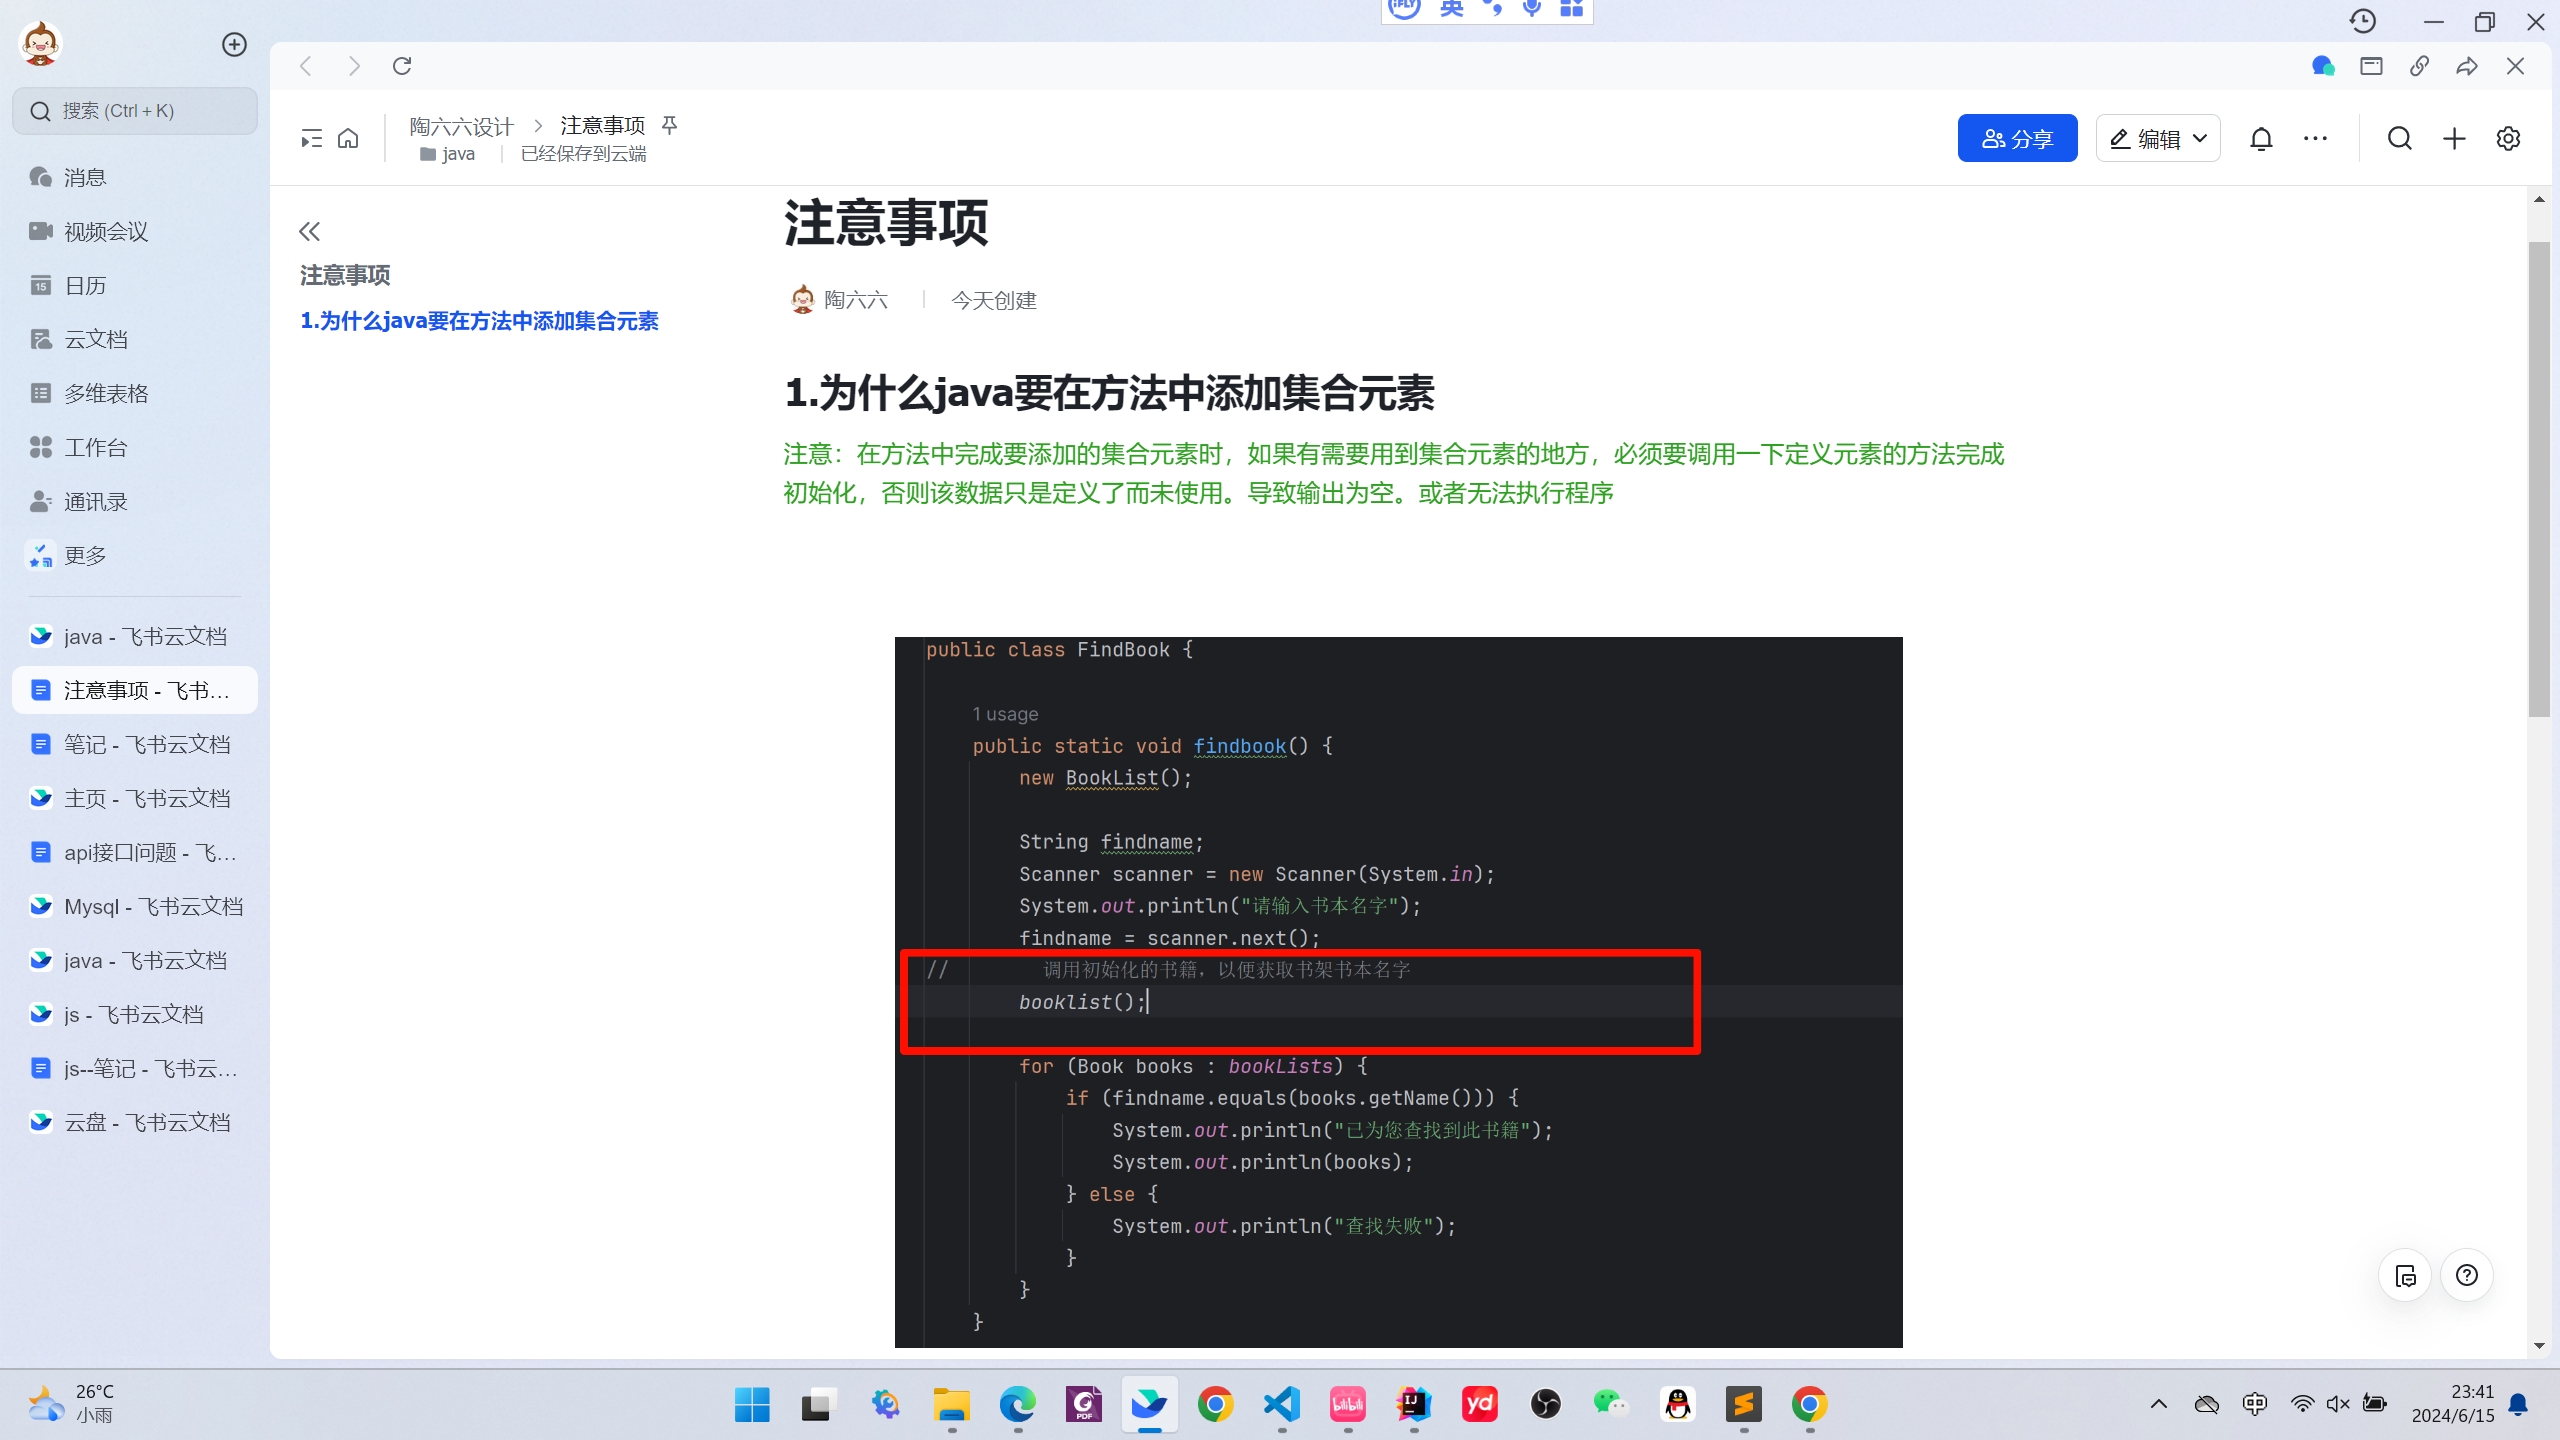The width and height of the screenshot is (2560, 1440).
Task: Switch to 'js - 飞书云文档' tab
Action: [135, 1014]
